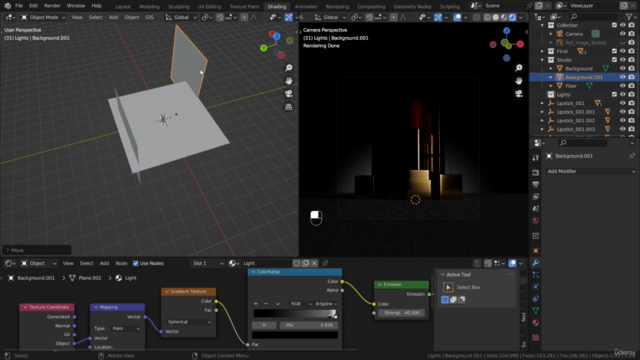Toggle Final collection exclude checkbox
Viewport: 640px width, 360px height.
(x=614, y=51)
